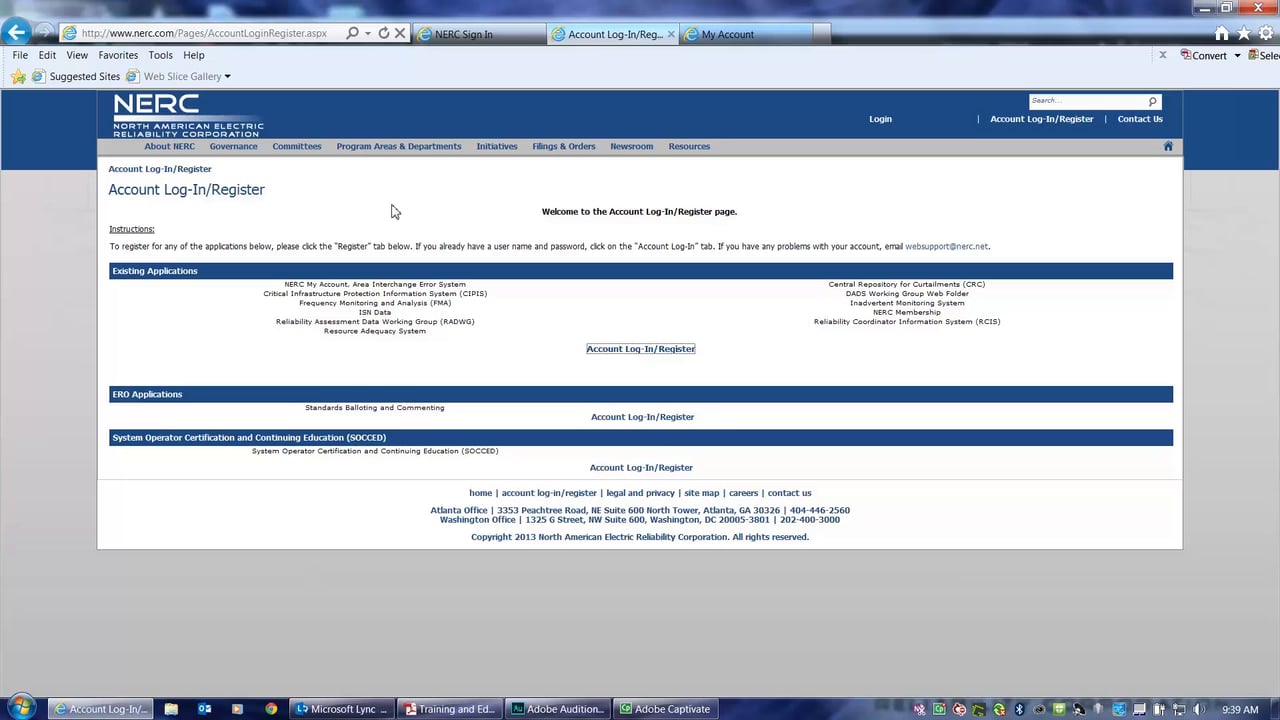Open the View menu
The height and width of the screenshot is (720, 1280).
(77, 55)
